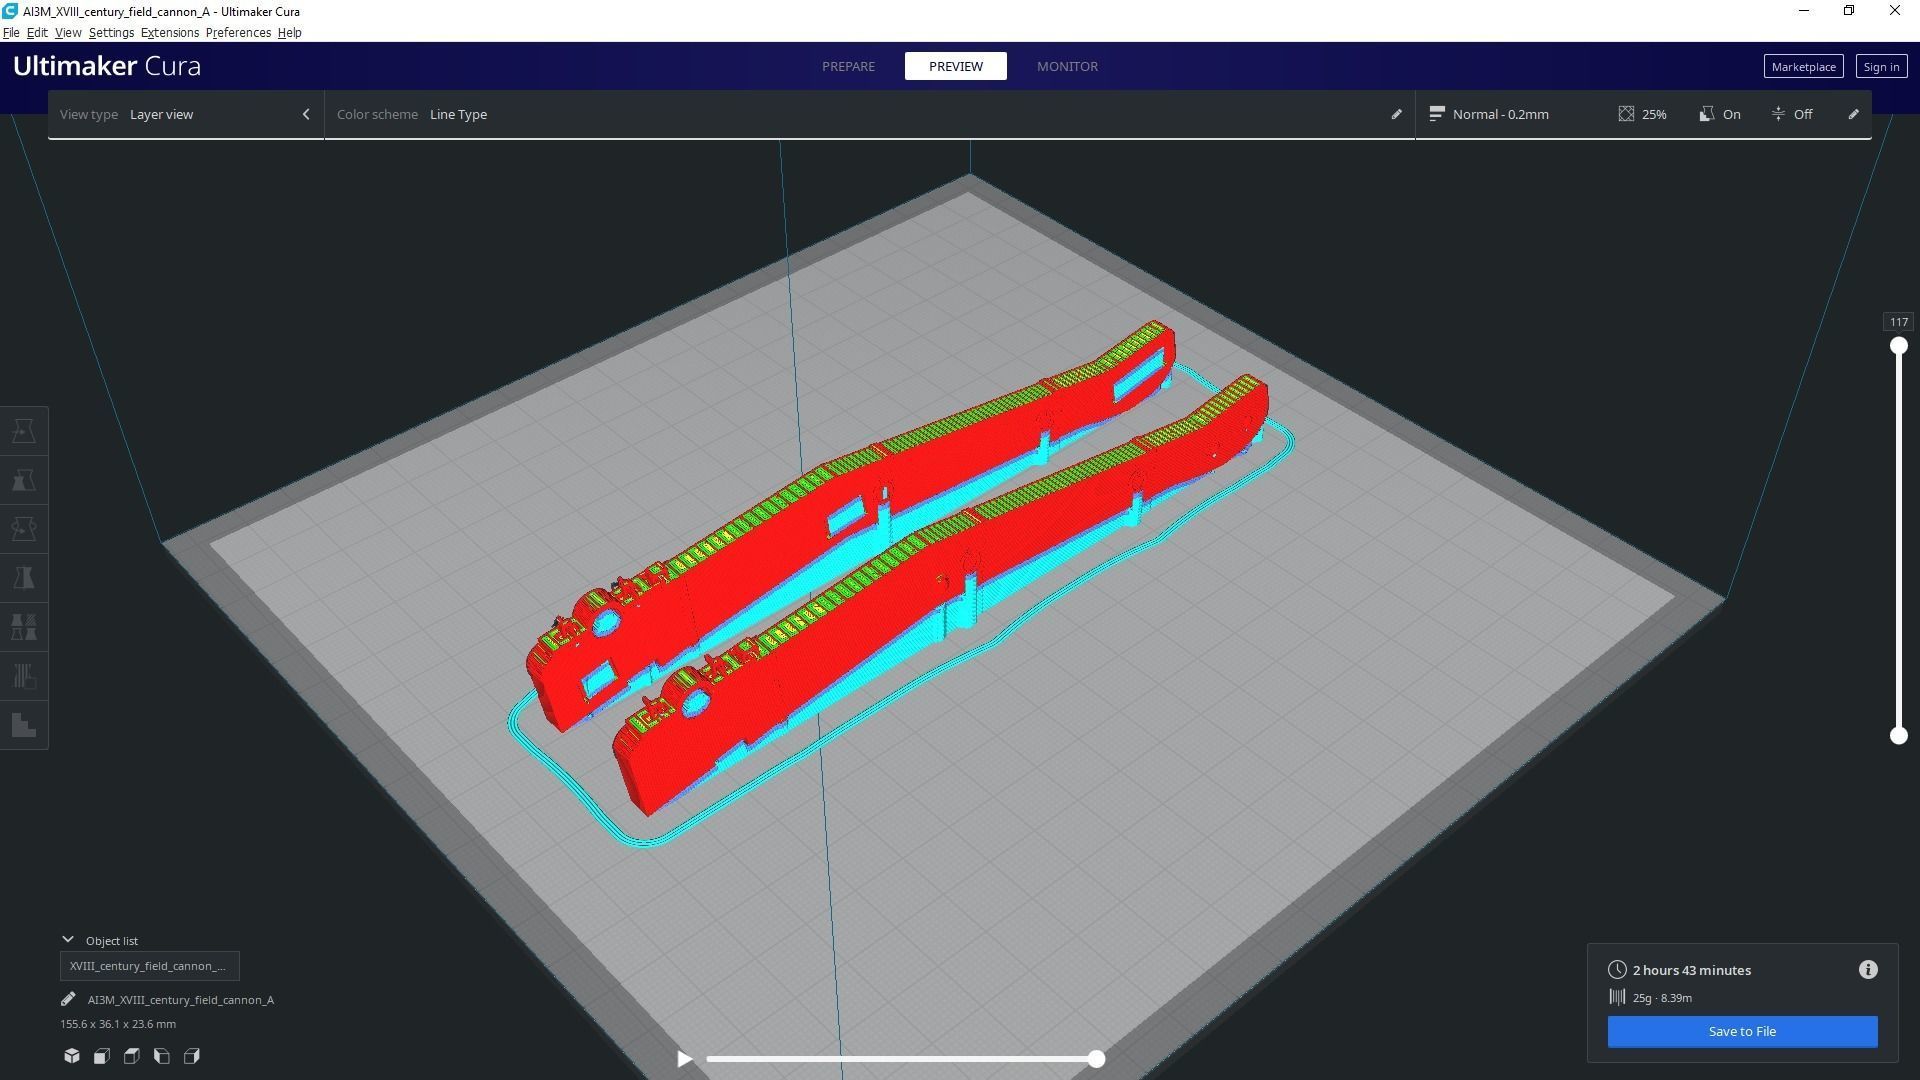This screenshot has width=1920, height=1080.
Task: Open the Marketplace button
Action: pos(1803,67)
